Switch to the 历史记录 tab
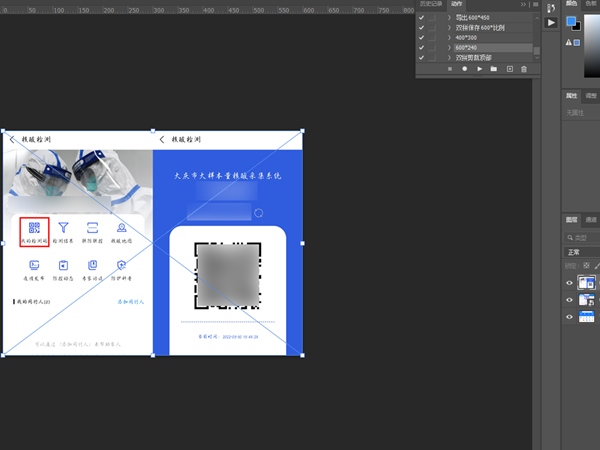This screenshot has width=600, height=450. (x=431, y=4)
